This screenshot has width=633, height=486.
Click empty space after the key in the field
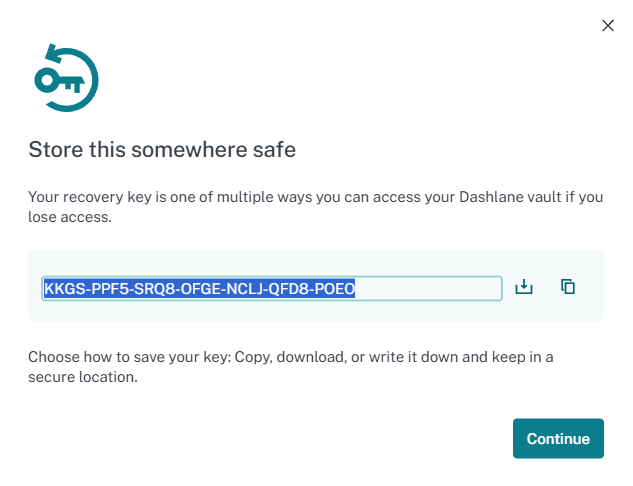tap(430, 289)
